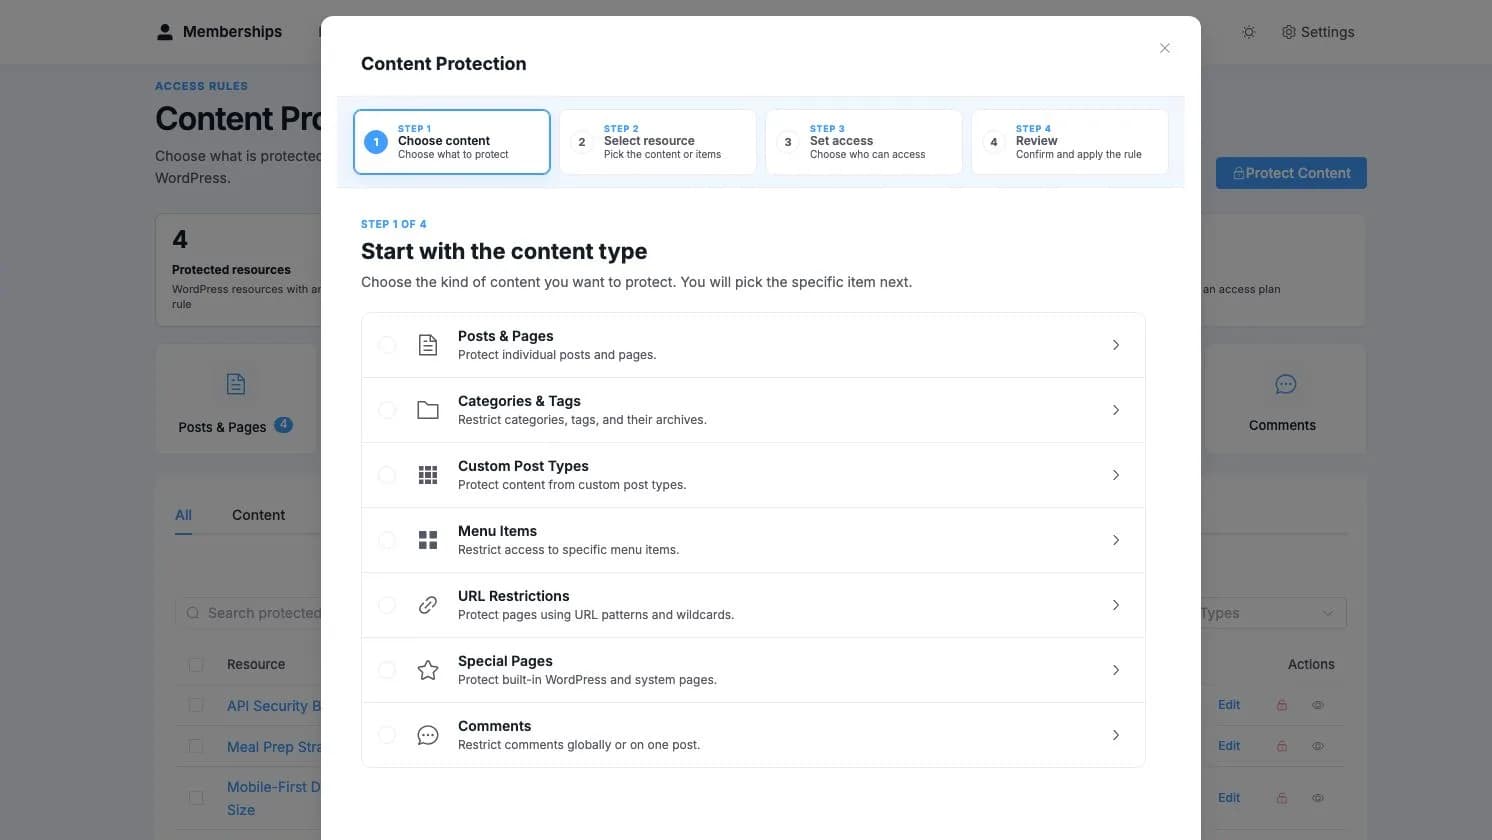Expand the Categories & Tags chevron arrow

pos(1116,410)
